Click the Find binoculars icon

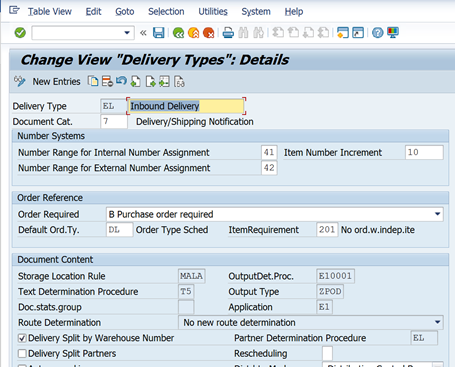pyautogui.click(x=243, y=33)
